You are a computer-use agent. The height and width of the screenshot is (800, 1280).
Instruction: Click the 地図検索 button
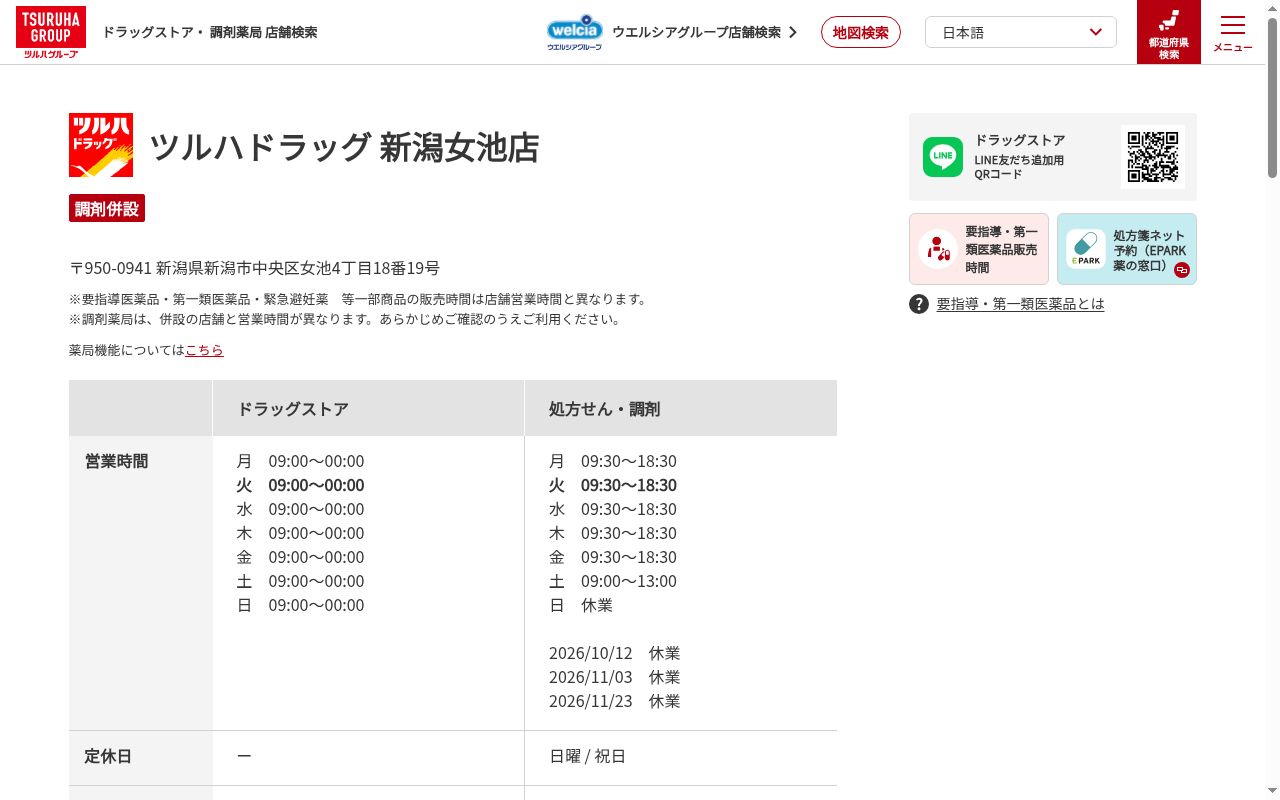[861, 32]
